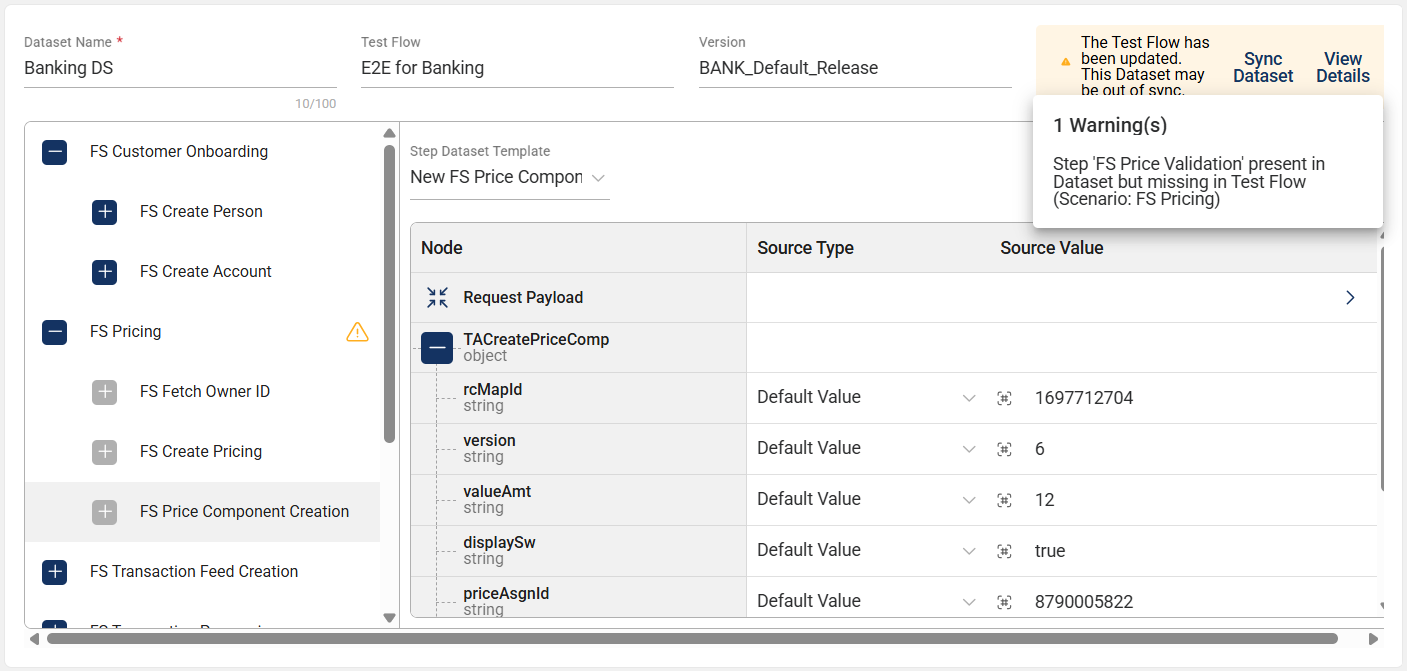The image size is (1407, 671).
Task: Click the warning icon in sync banner
Action: (x=1065, y=61)
